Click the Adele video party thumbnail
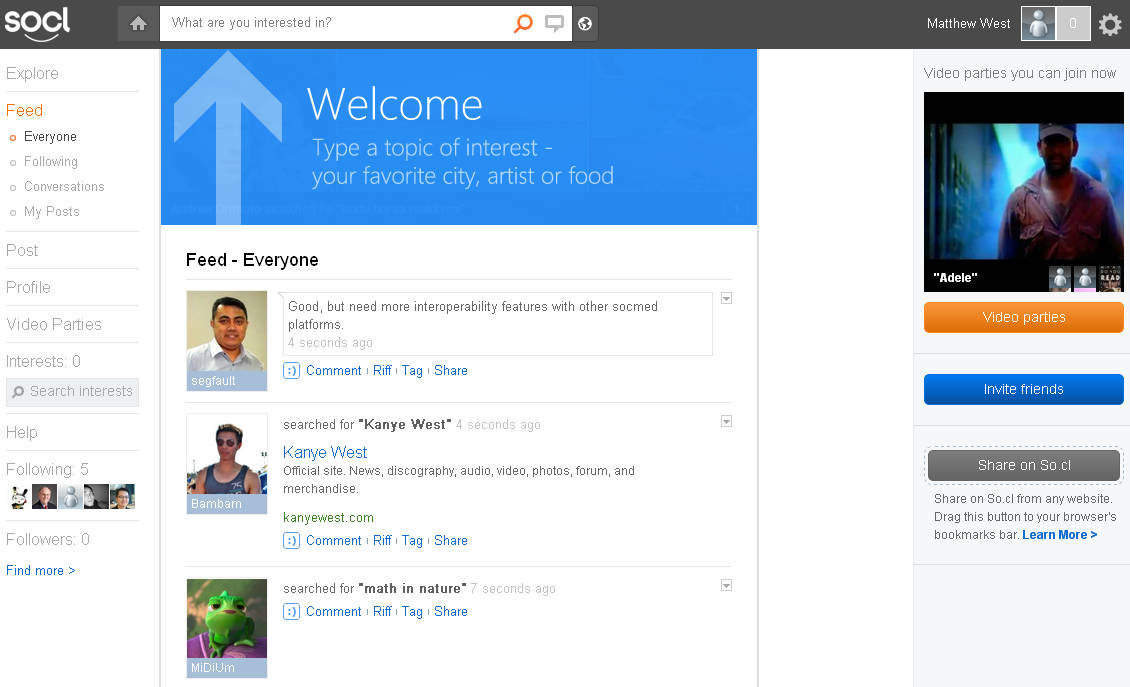Image resolution: width=1130 pixels, height=687 pixels. pyautogui.click(x=1023, y=190)
